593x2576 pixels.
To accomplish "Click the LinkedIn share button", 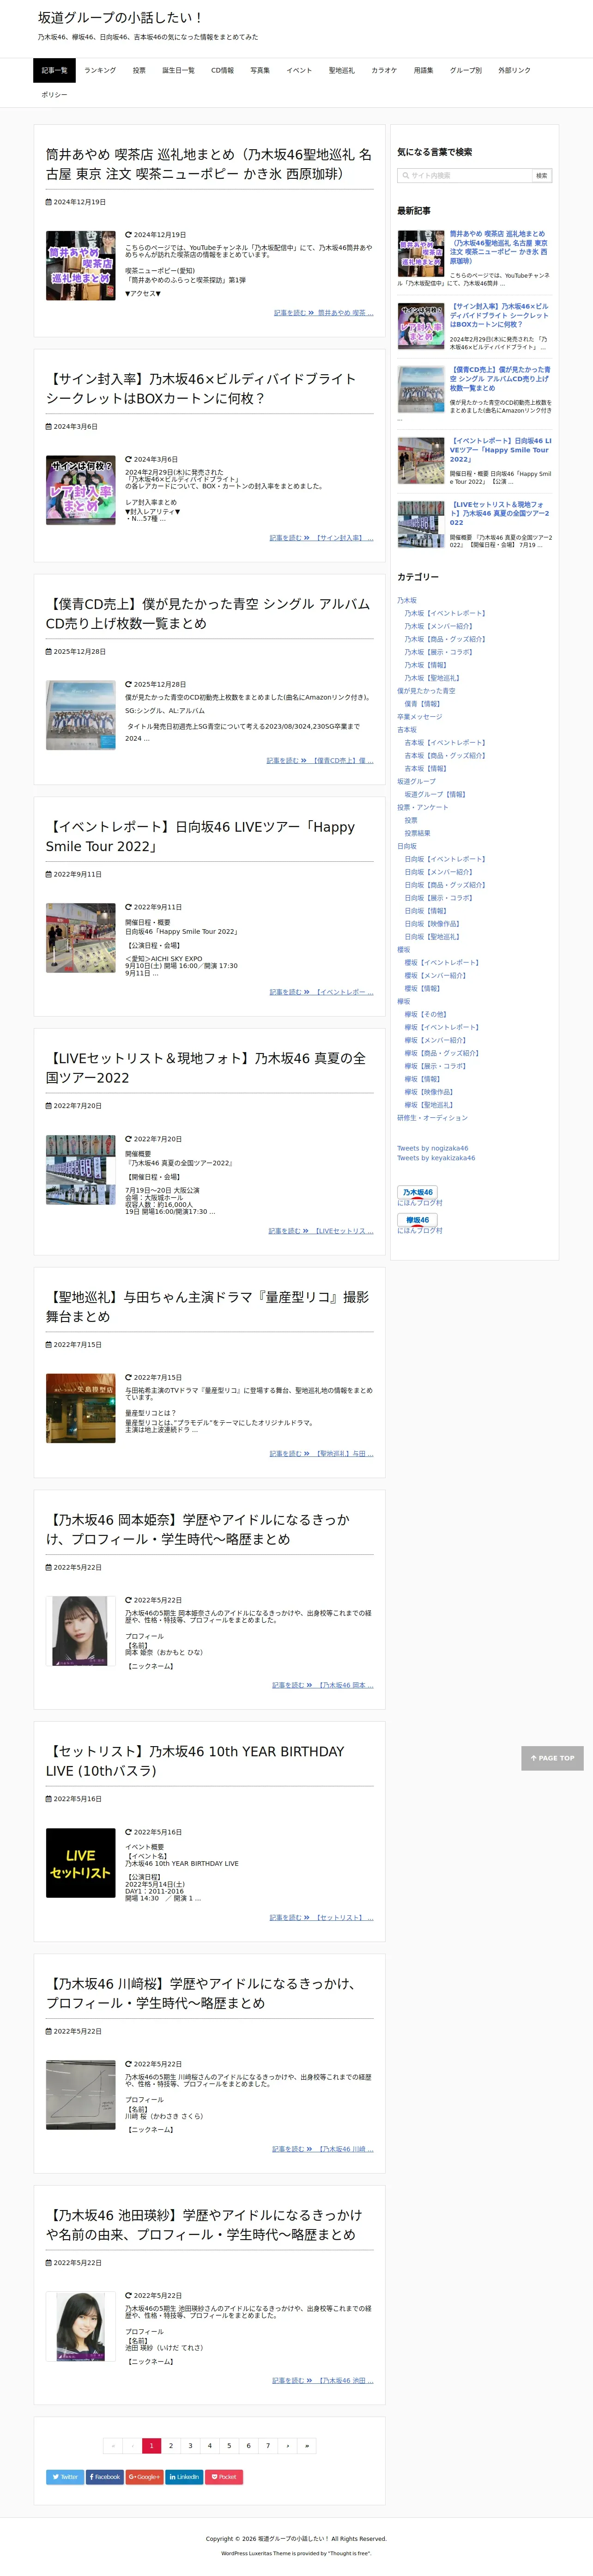I will [x=184, y=2476].
